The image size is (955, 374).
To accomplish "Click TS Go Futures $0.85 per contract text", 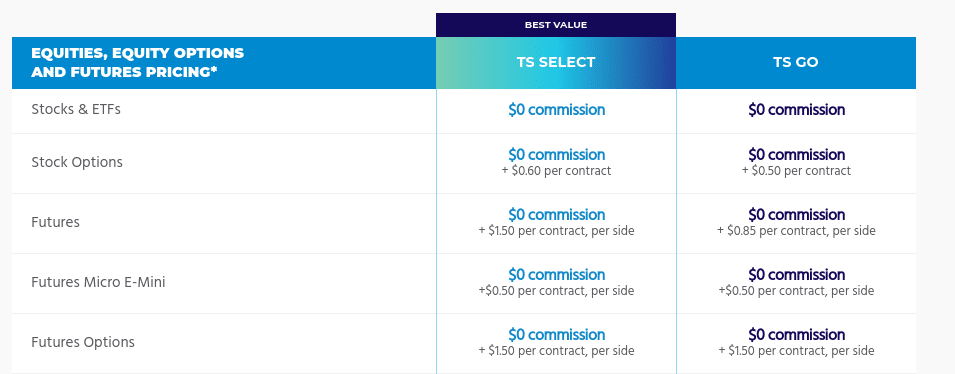I will pos(796,231).
